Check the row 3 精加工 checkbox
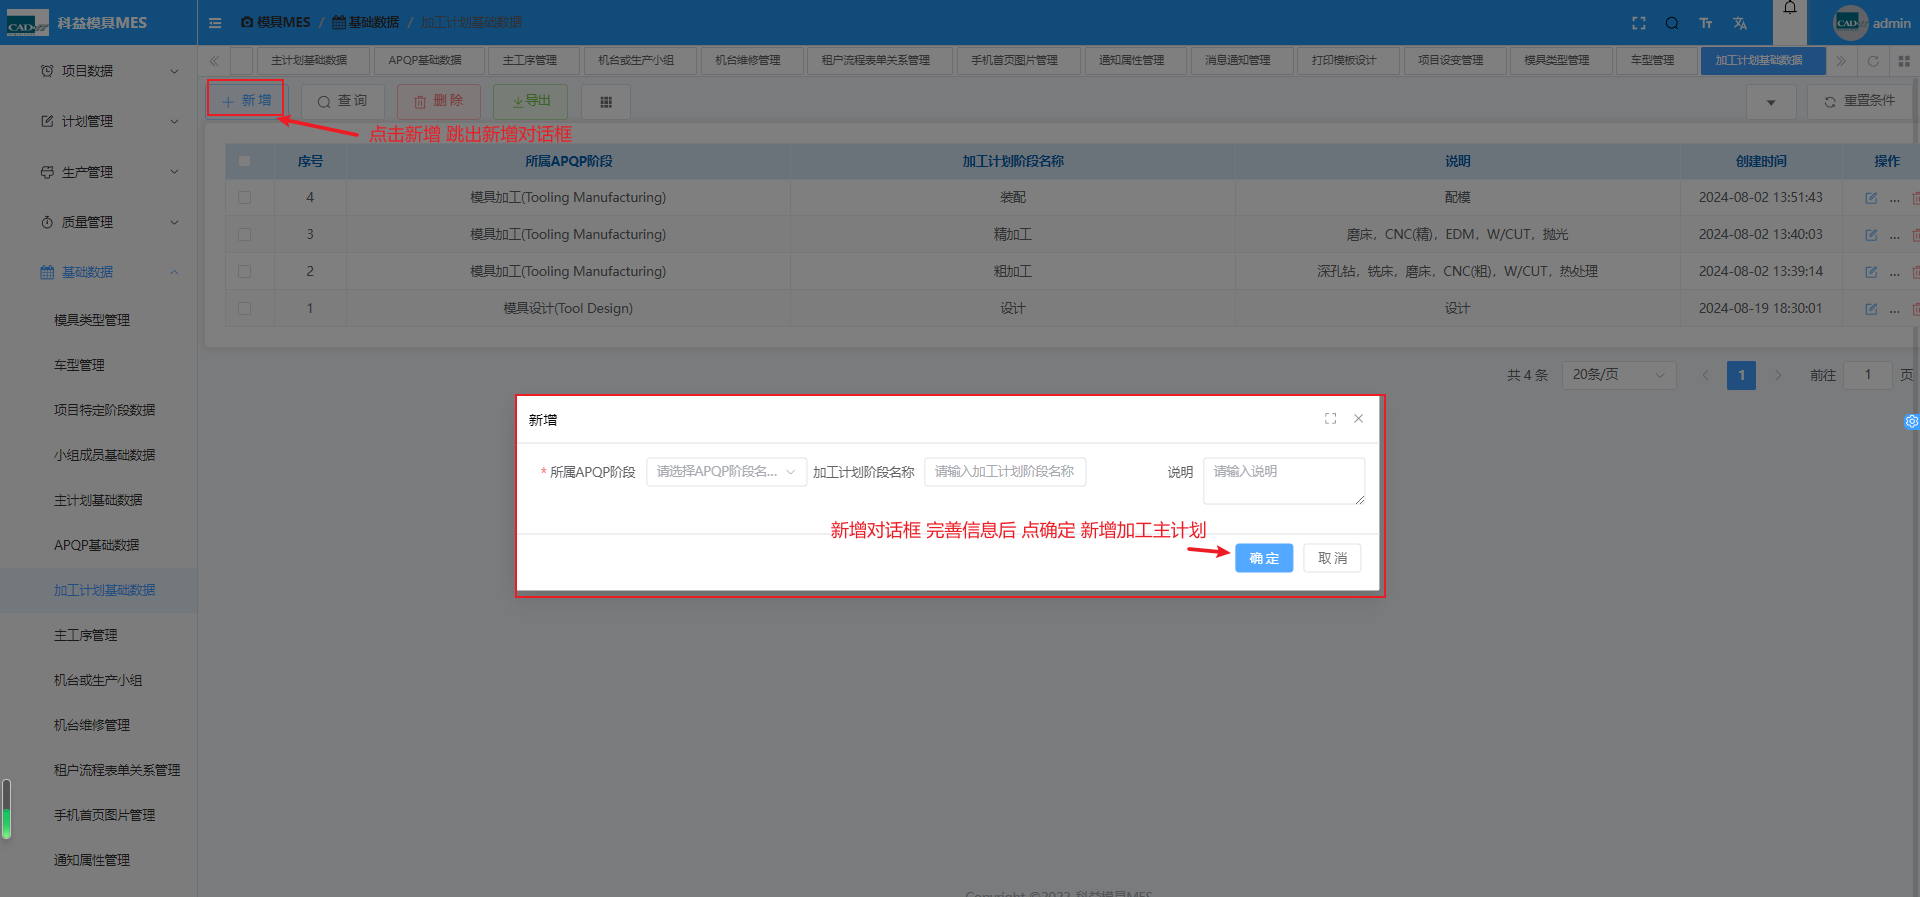This screenshot has height=897, width=1920. pos(244,235)
